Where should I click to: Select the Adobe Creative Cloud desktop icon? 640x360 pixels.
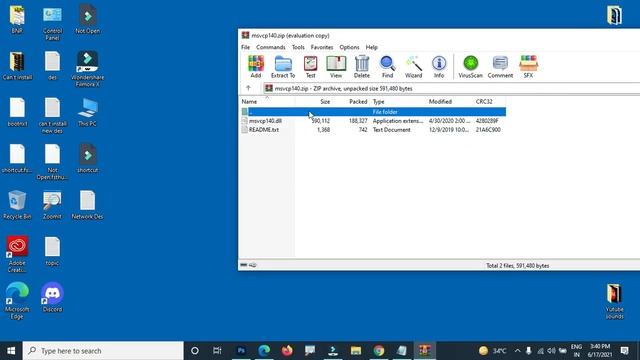pos(17,254)
